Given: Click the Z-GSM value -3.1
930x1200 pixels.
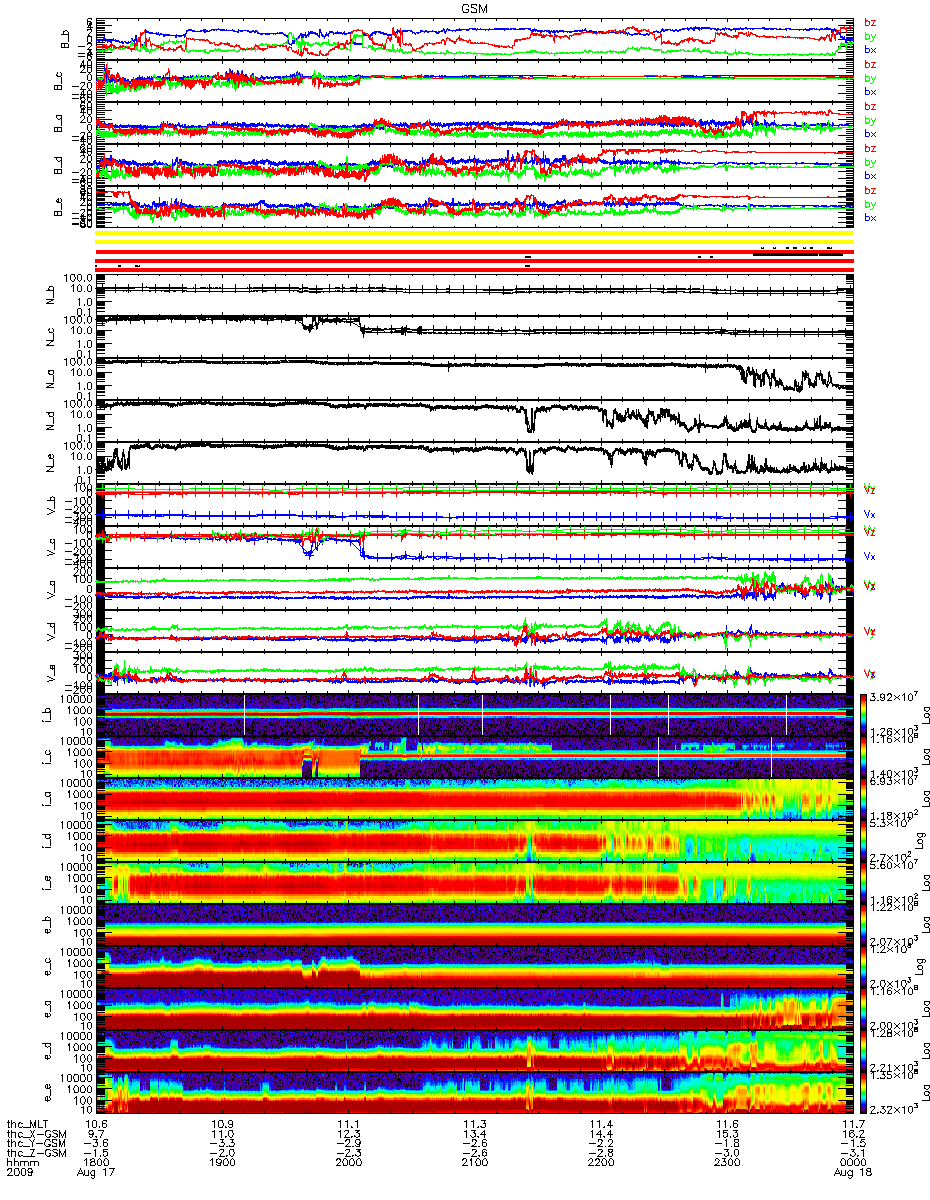Looking at the screenshot, I should point(853,1154).
